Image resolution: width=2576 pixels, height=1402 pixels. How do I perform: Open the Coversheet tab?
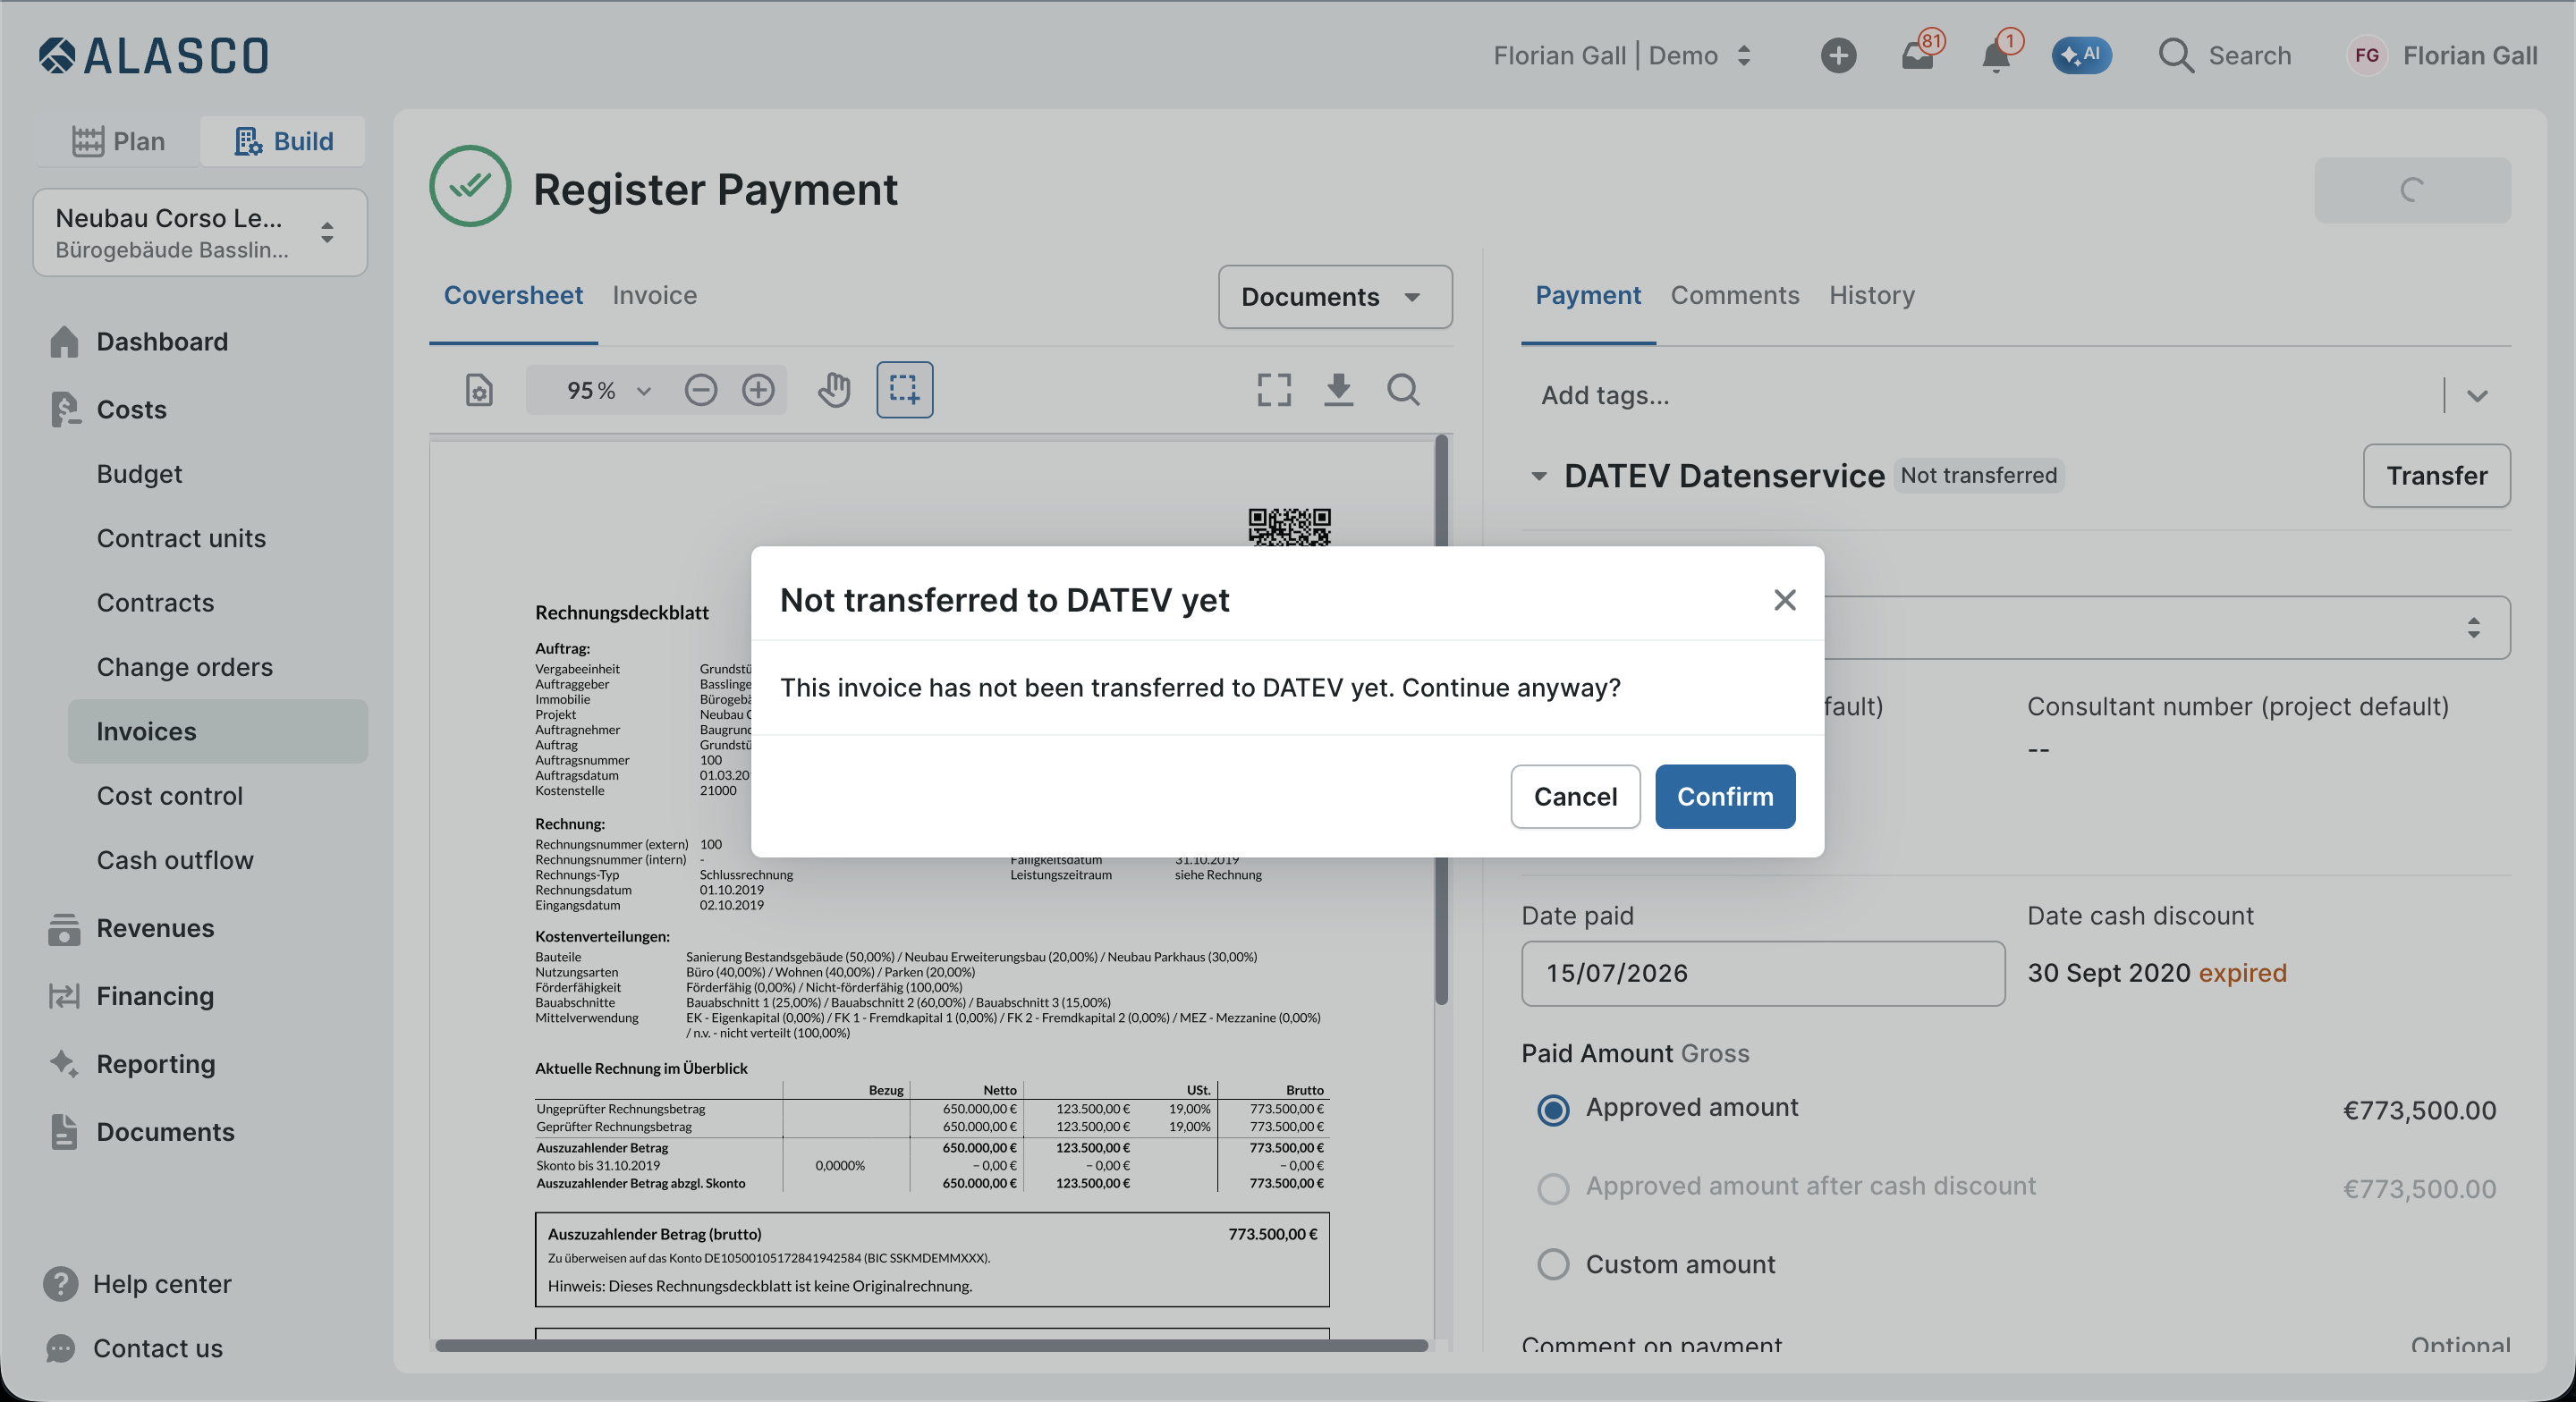pos(513,295)
